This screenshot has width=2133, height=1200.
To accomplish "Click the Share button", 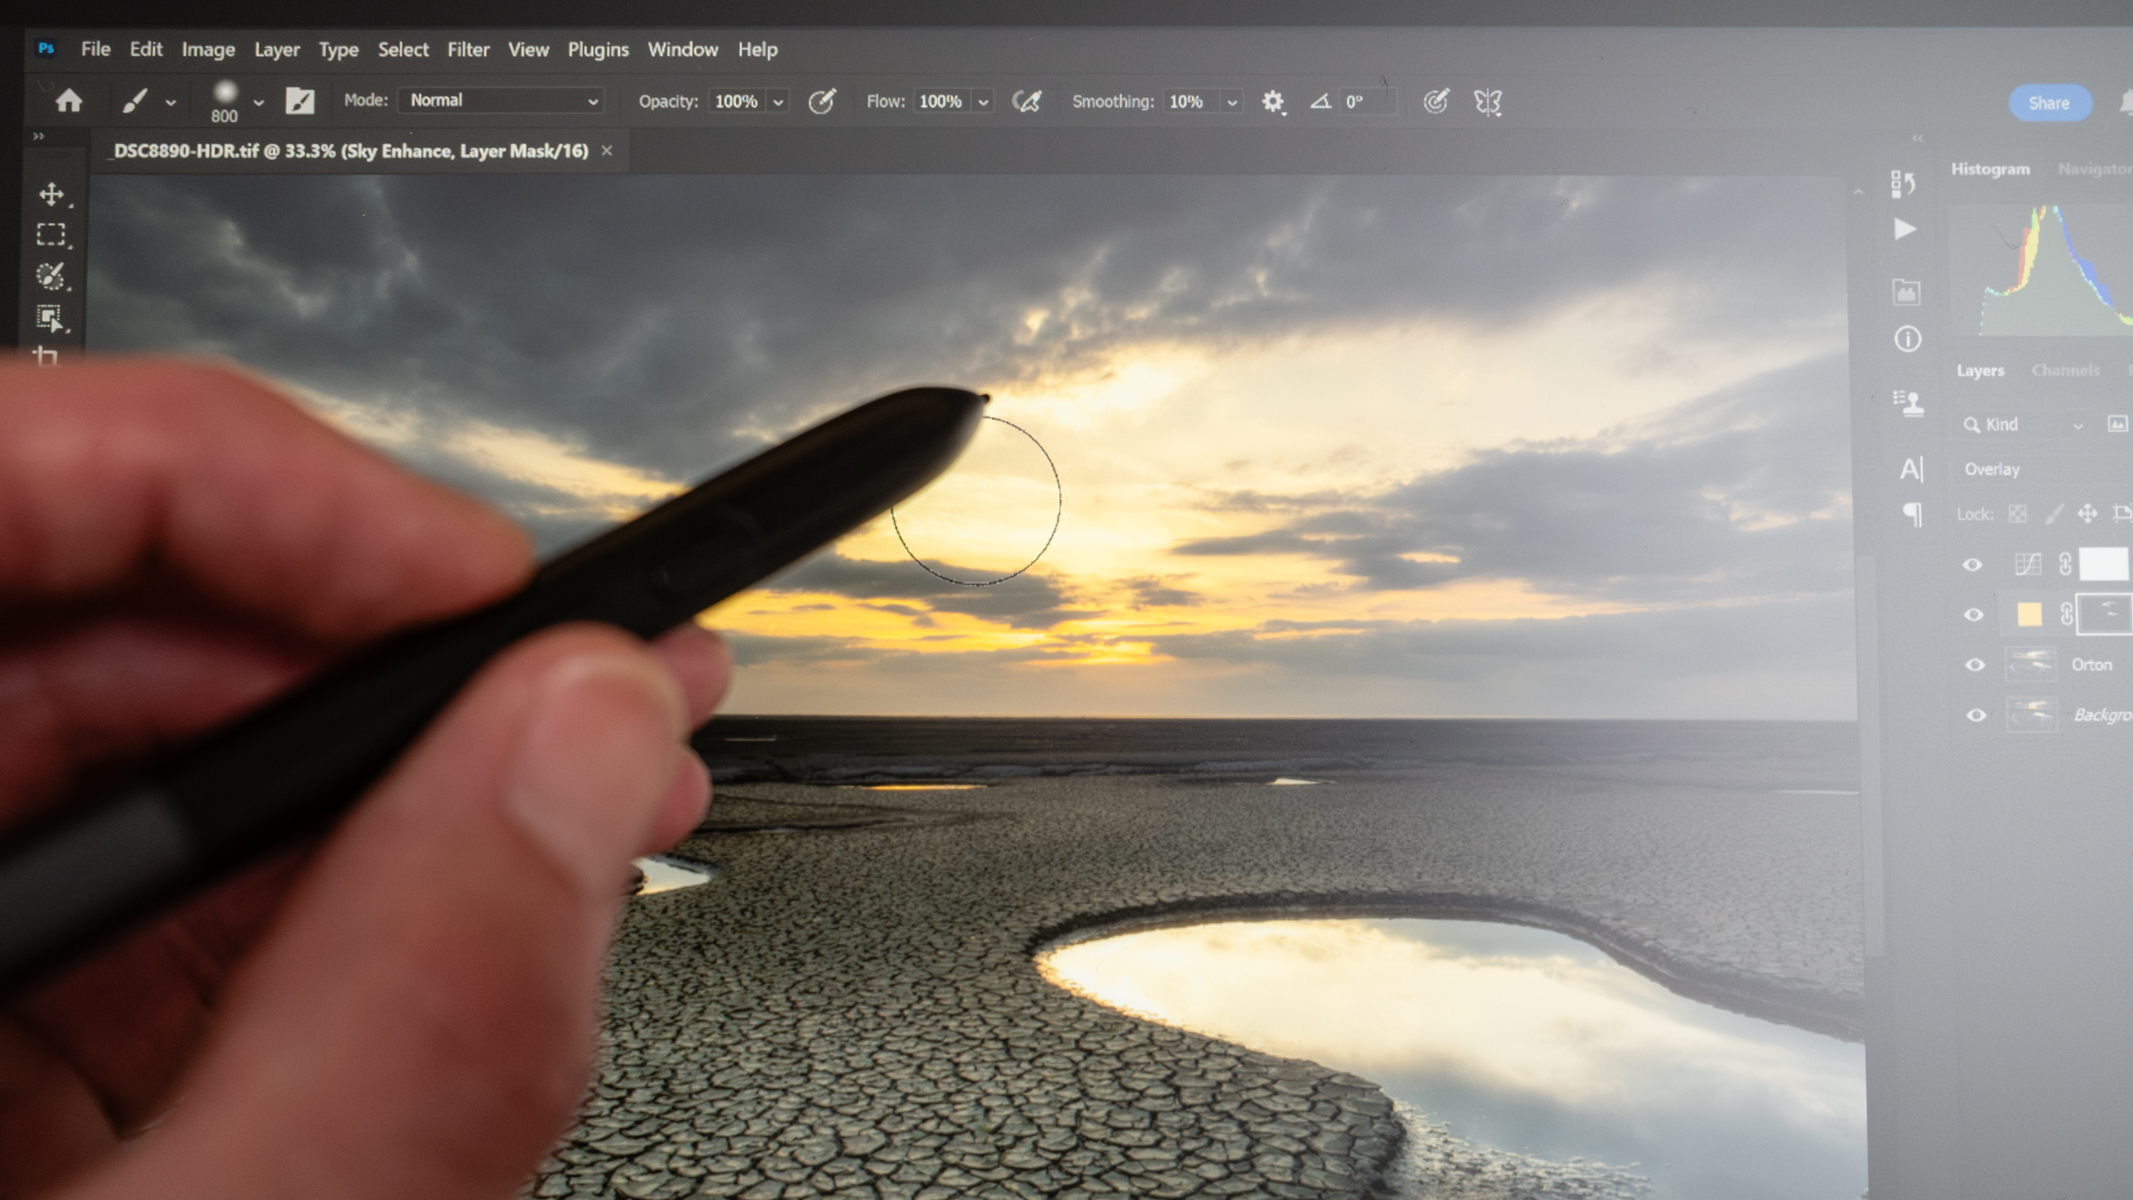I will point(2048,103).
